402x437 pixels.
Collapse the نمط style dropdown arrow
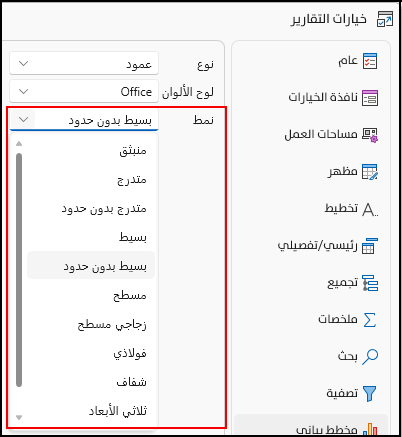[23, 119]
